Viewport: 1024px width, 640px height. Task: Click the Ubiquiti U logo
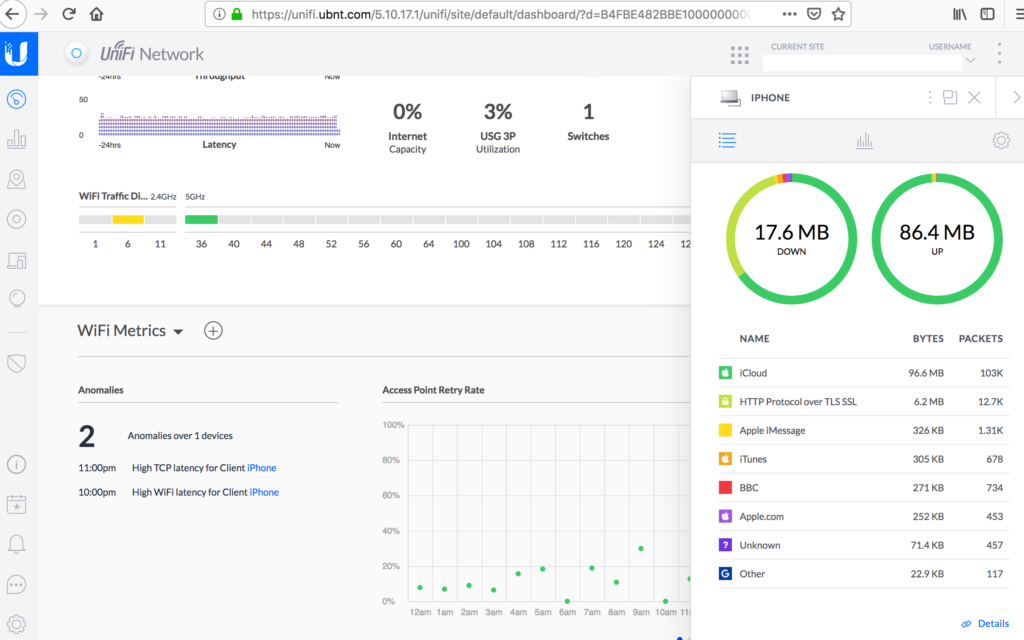coord(18,54)
